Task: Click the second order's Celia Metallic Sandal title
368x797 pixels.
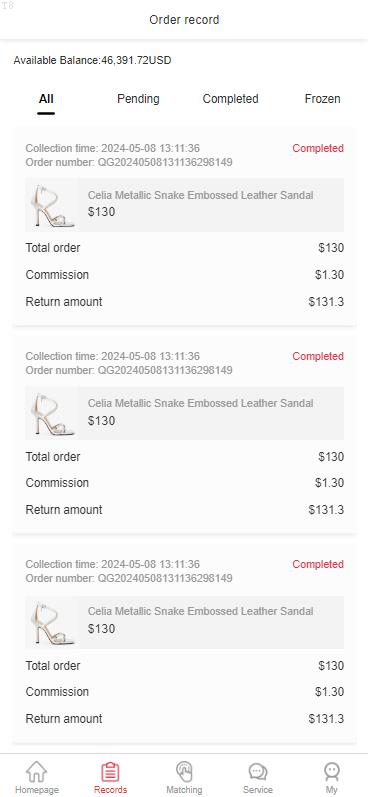Action: point(200,403)
